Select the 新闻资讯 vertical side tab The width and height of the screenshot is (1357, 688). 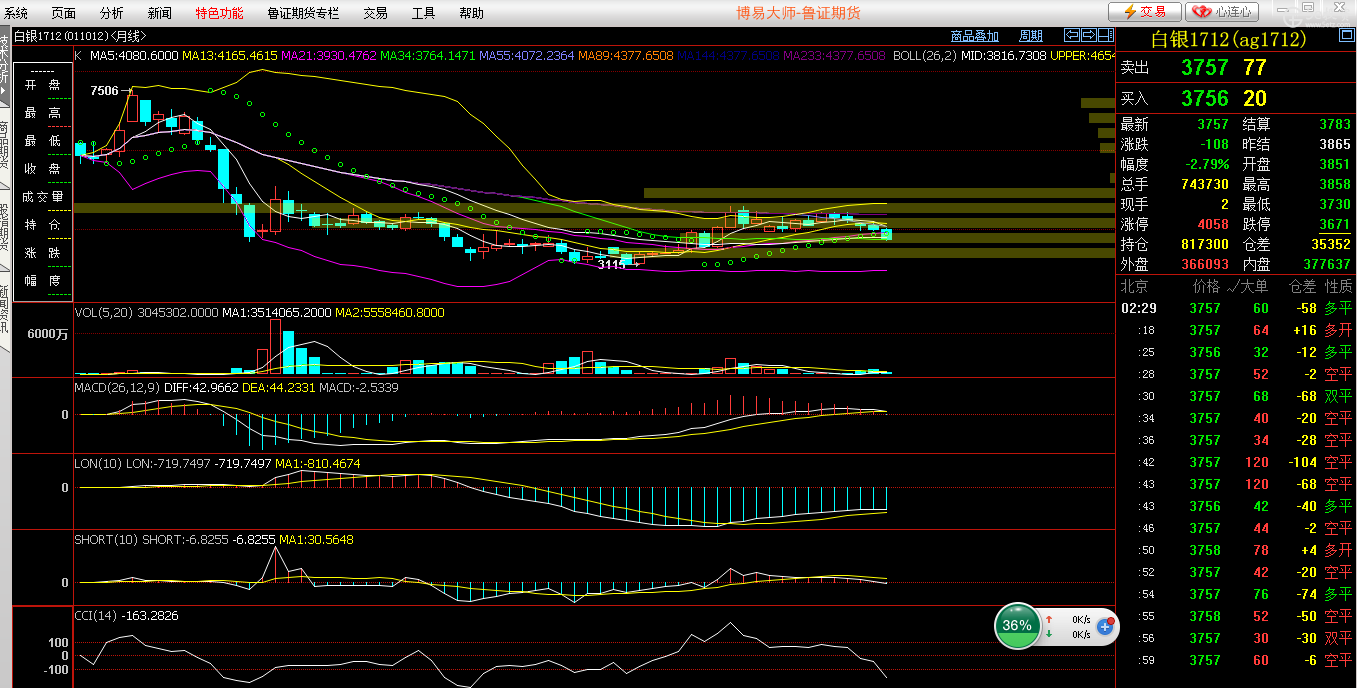click(5, 312)
